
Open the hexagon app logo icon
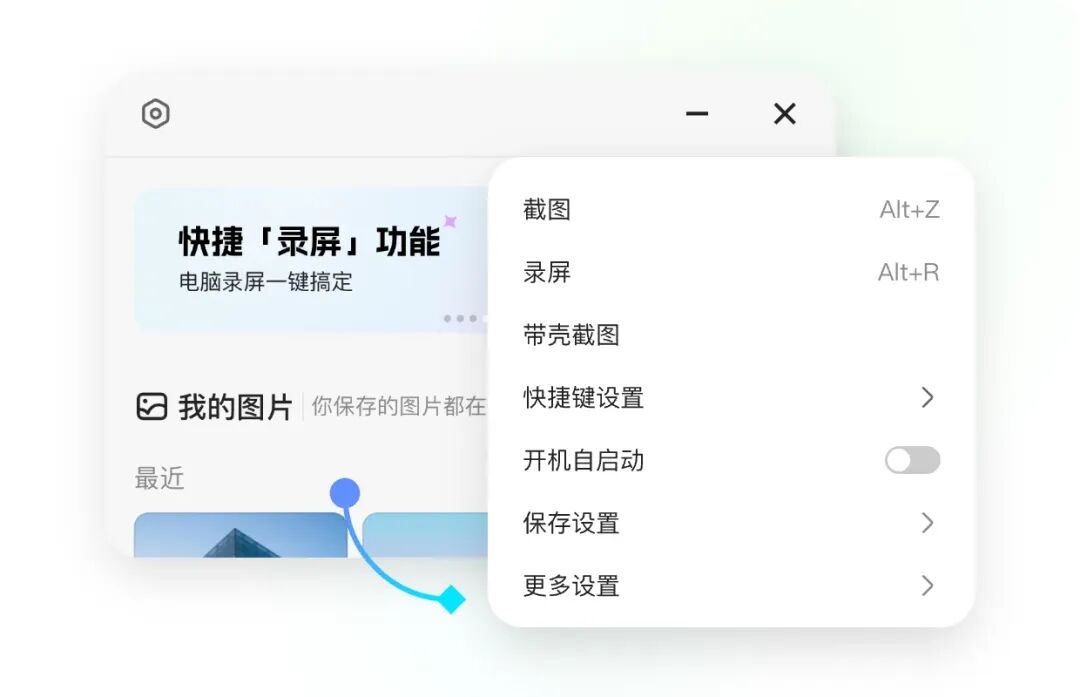click(156, 114)
